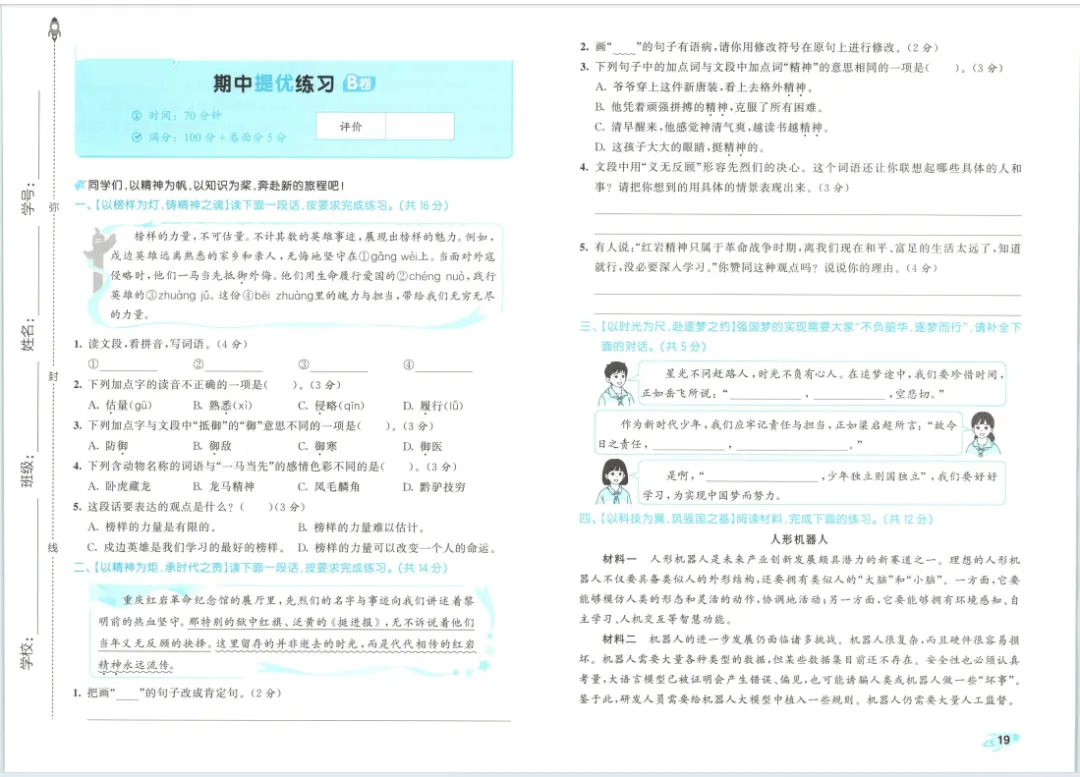Image resolution: width=1080 pixels, height=777 pixels.
Task: Click option D. 御医
Action: tap(423, 446)
